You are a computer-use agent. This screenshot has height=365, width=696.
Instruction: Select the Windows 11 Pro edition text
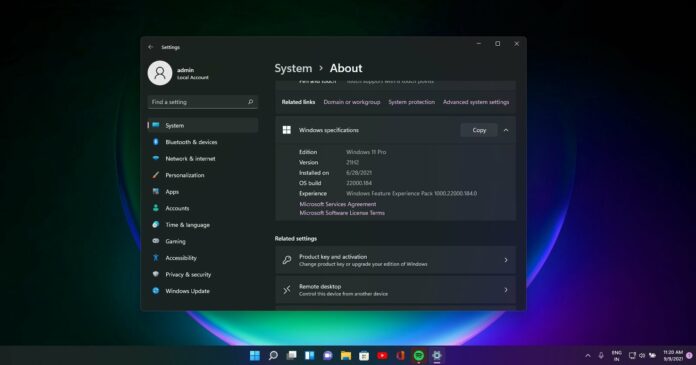(x=366, y=152)
